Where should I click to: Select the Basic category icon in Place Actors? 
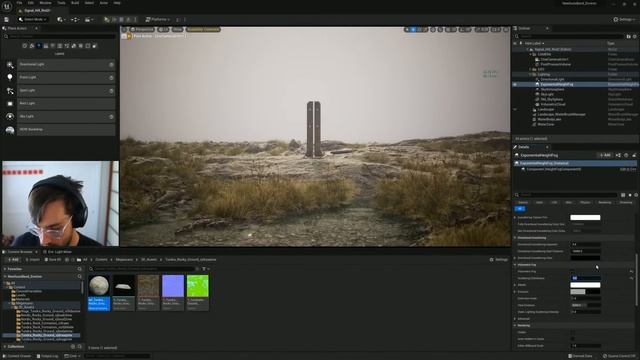point(32,46)
